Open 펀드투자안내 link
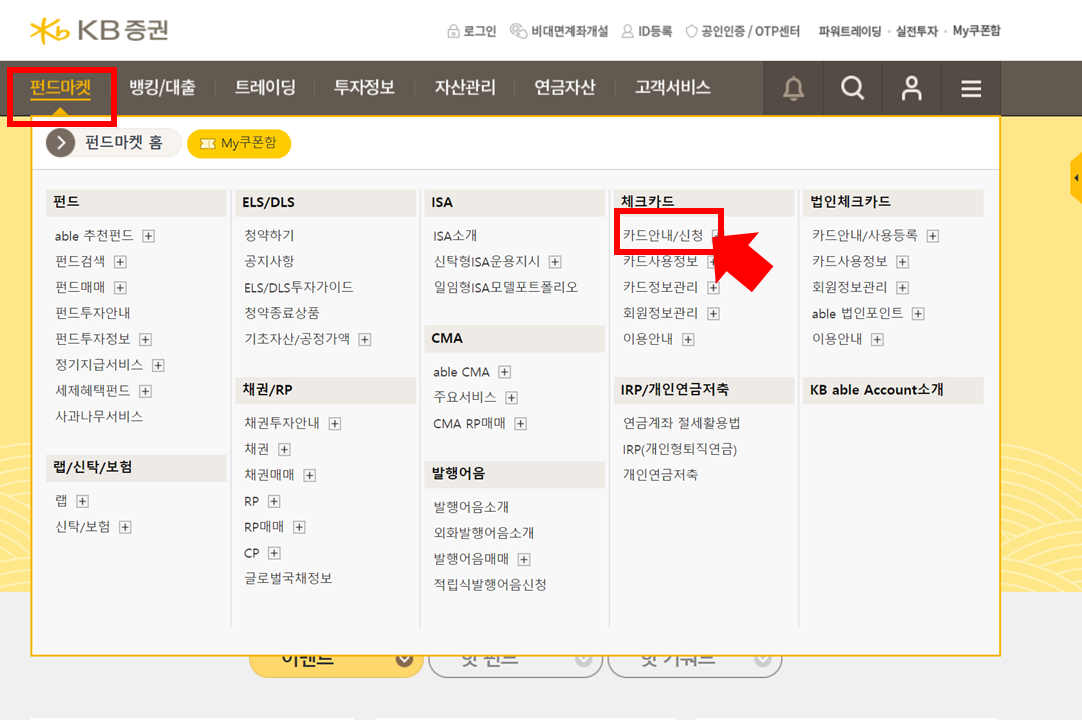 92,313
